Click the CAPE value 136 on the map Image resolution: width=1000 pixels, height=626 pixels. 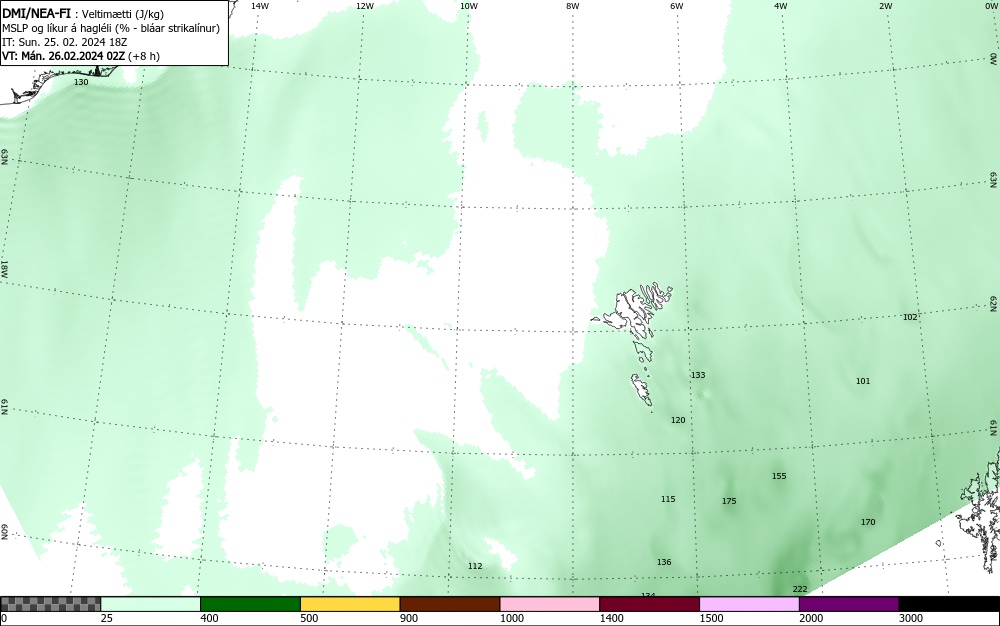pos(664,562)
